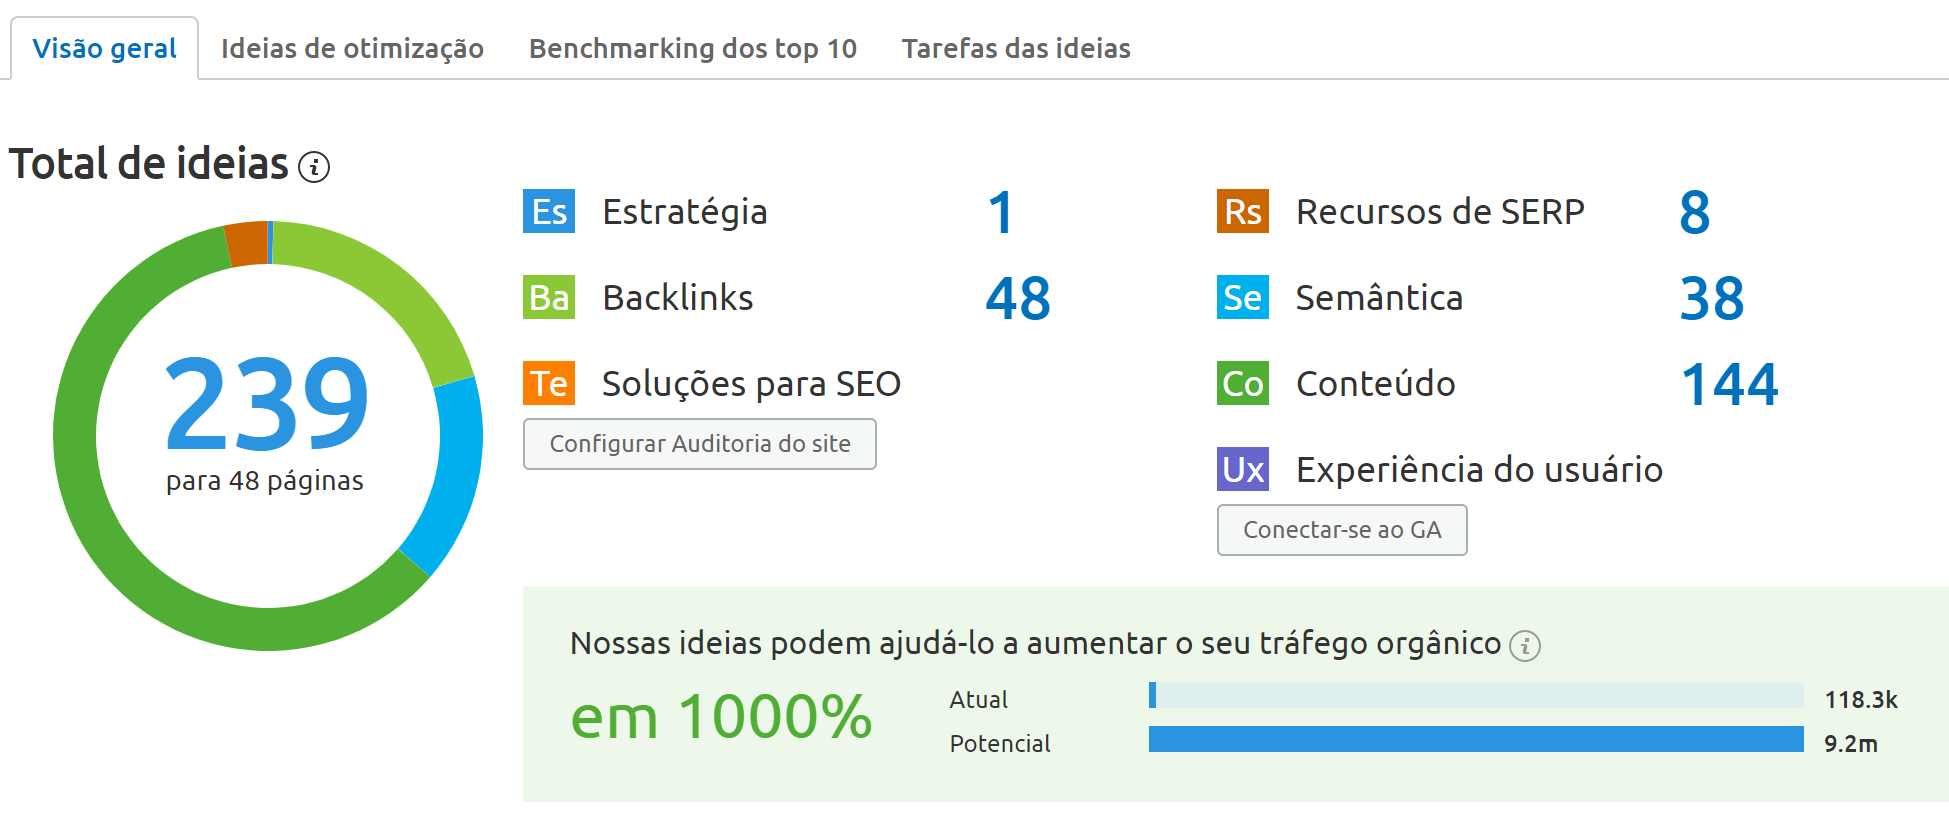The image size is (1949, 840).
Task: Select the Se Semântica icon
Action: click(x=1242, y=297)
